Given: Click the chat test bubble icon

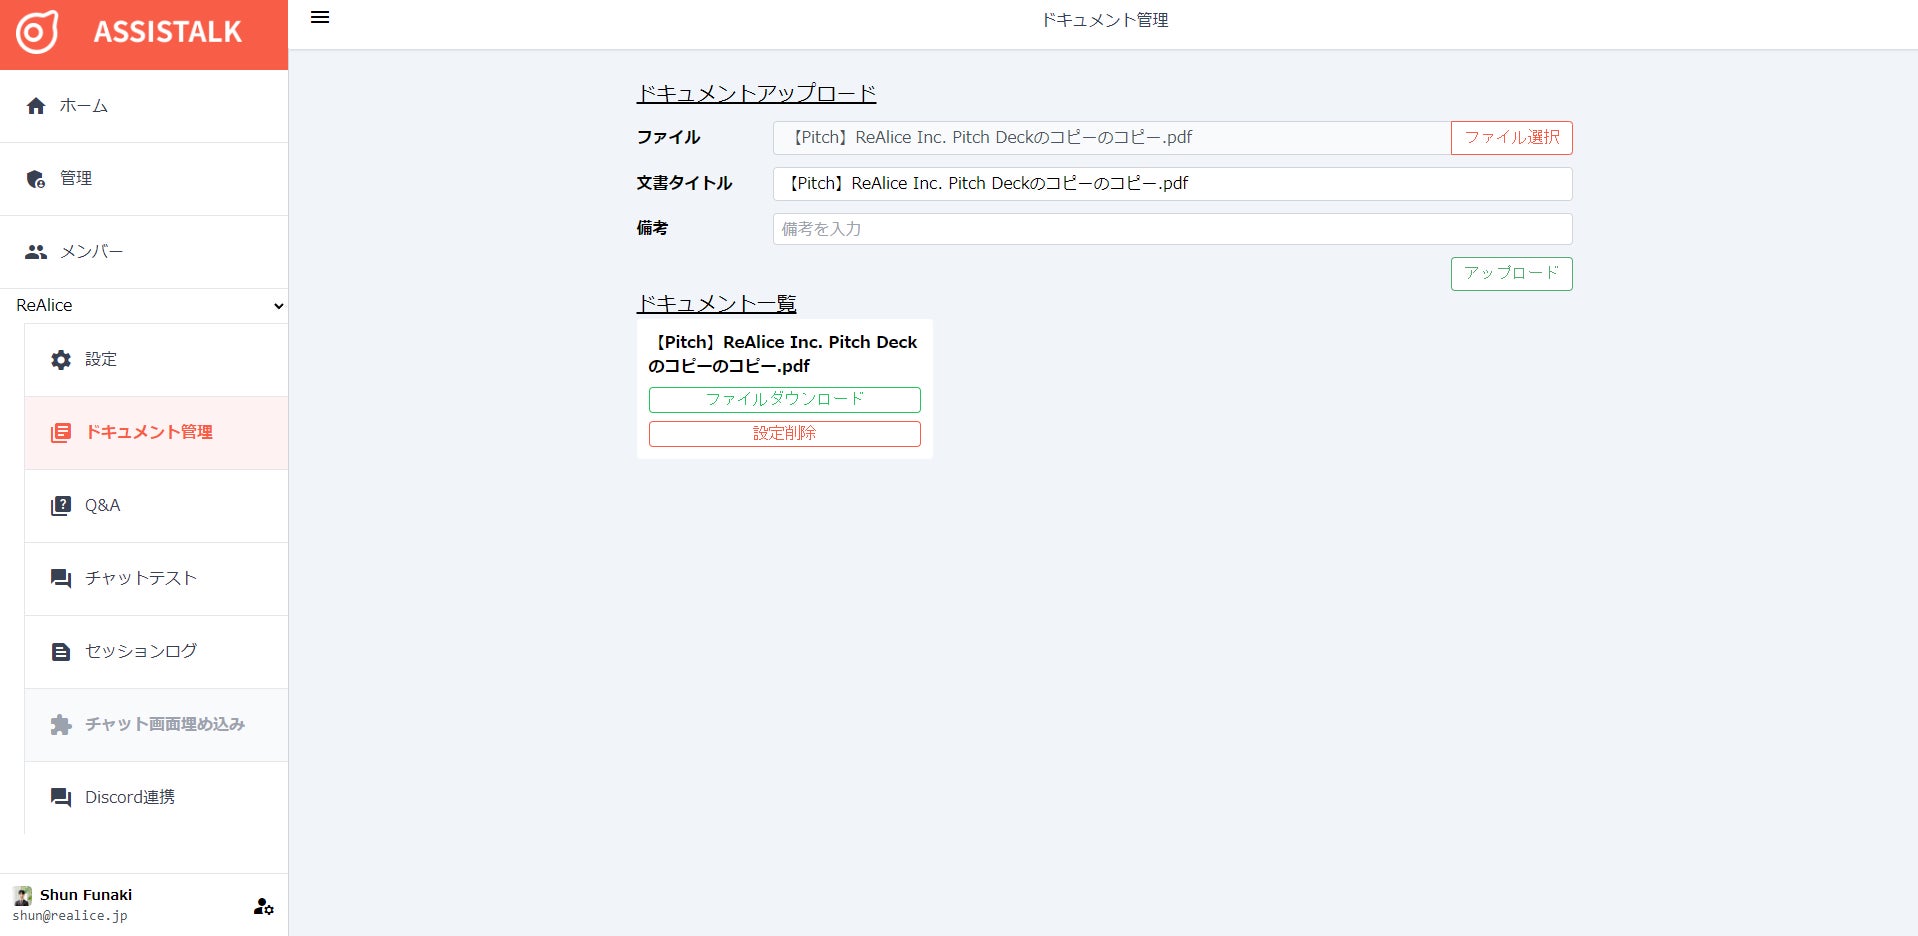Looking at the screenshot, I should pyautogui.click(x=61, y=579).
